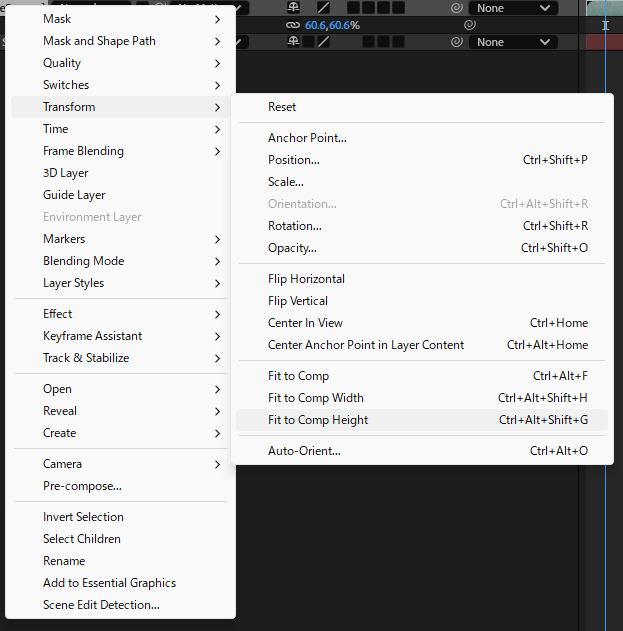Expand the Markers submenu arrow

coord(217,239)
